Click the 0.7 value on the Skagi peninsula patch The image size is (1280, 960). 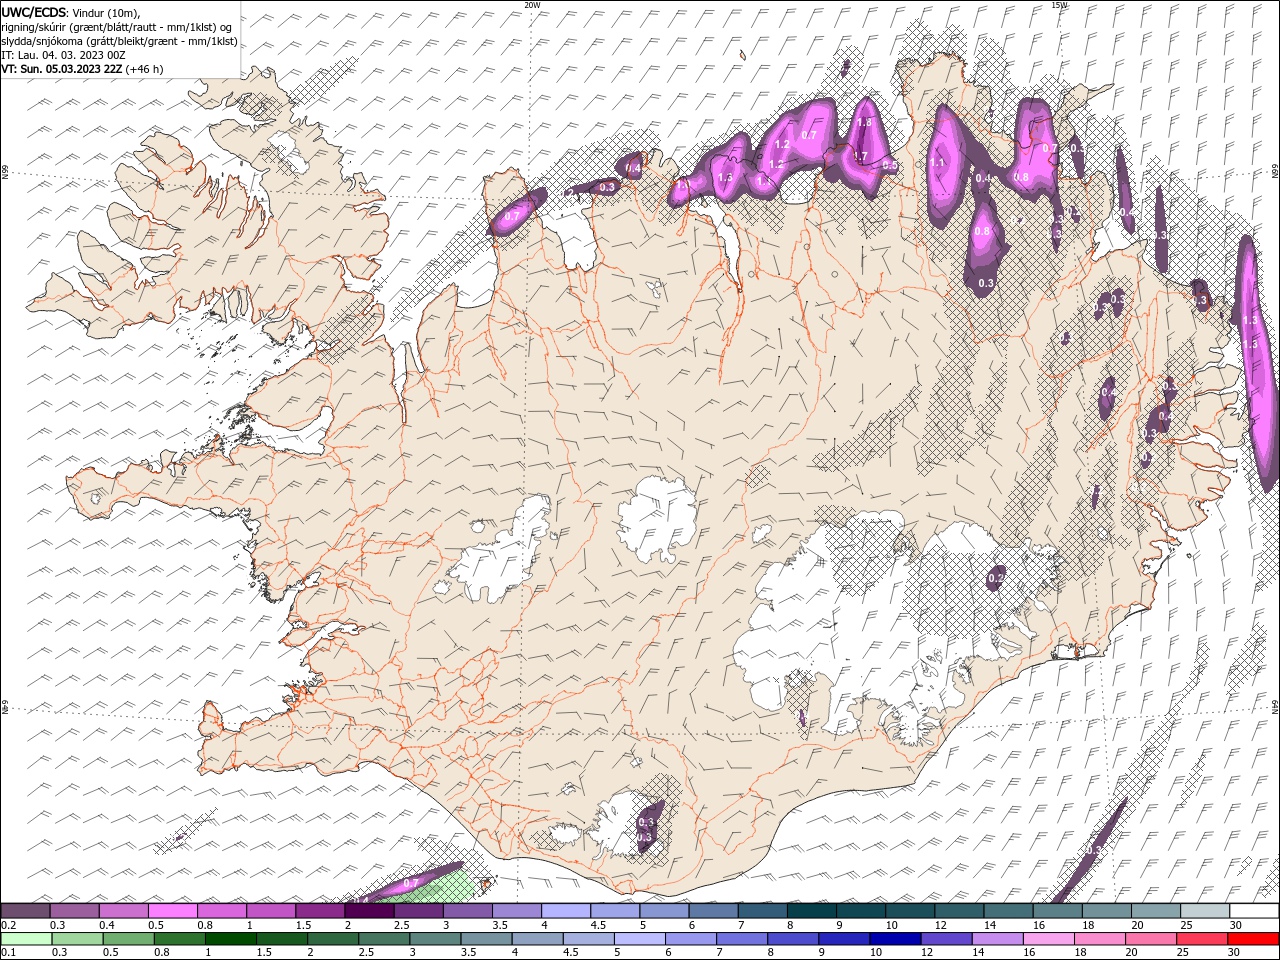tap(512, 216)
